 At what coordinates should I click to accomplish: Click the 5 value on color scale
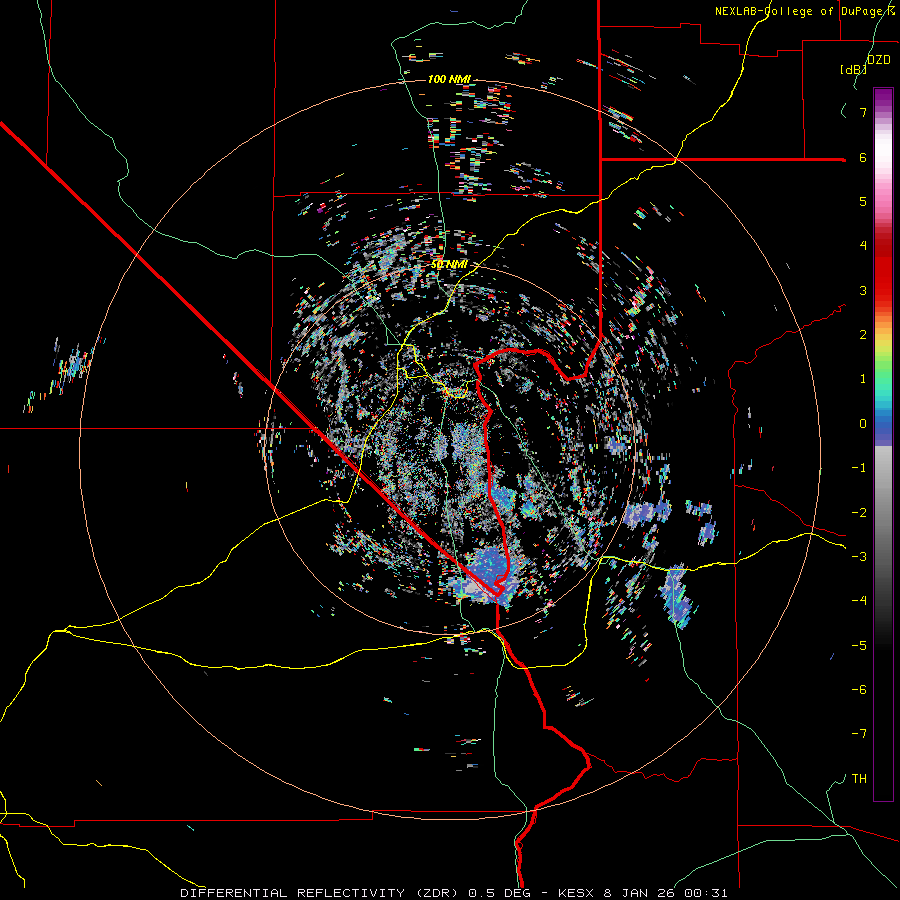(863, 201)
